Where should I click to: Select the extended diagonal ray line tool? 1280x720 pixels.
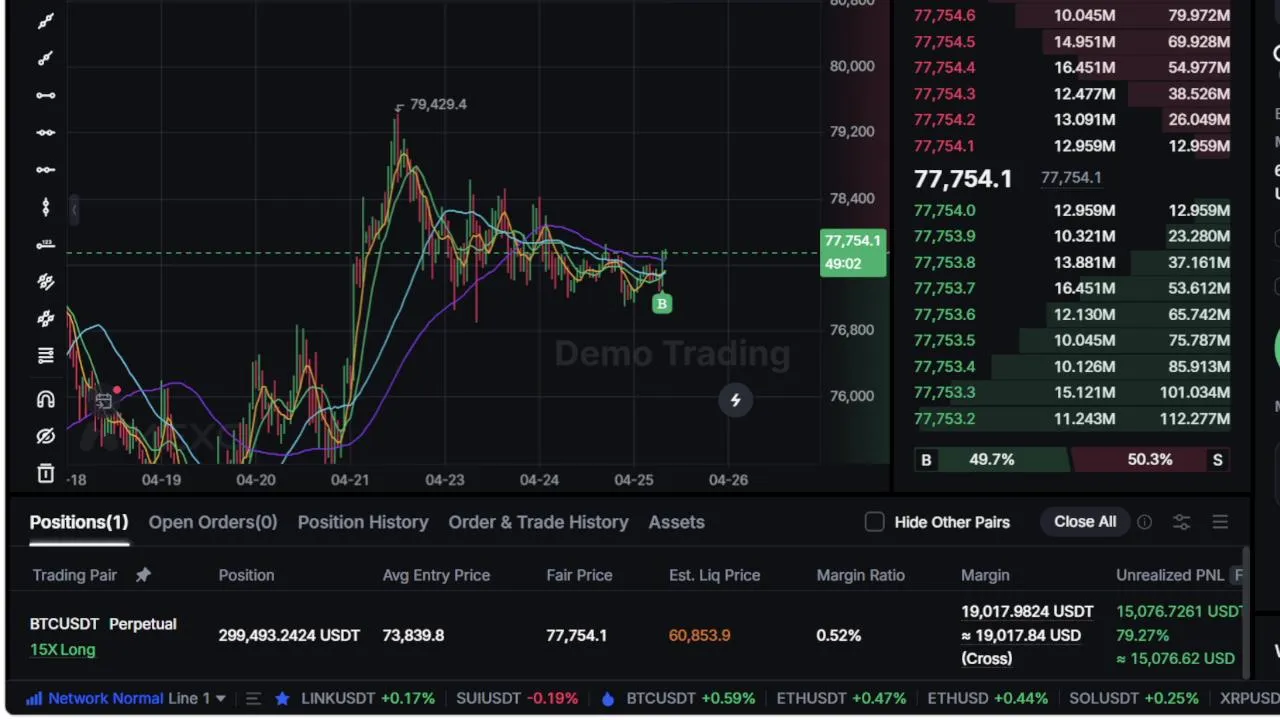(x=45, y=58)
